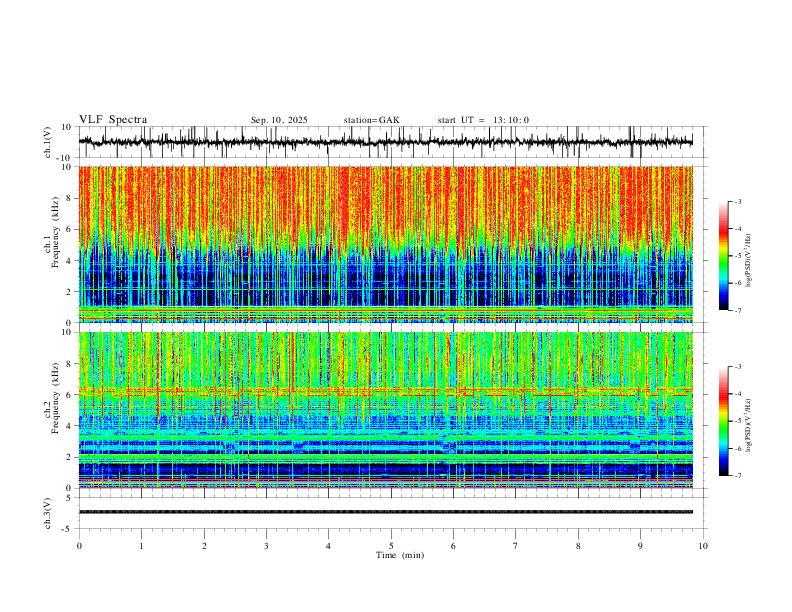Click time axis tick label "4"
Image resolution: width=792 pixels, height=612 pixels.
(x=329, y=546)
